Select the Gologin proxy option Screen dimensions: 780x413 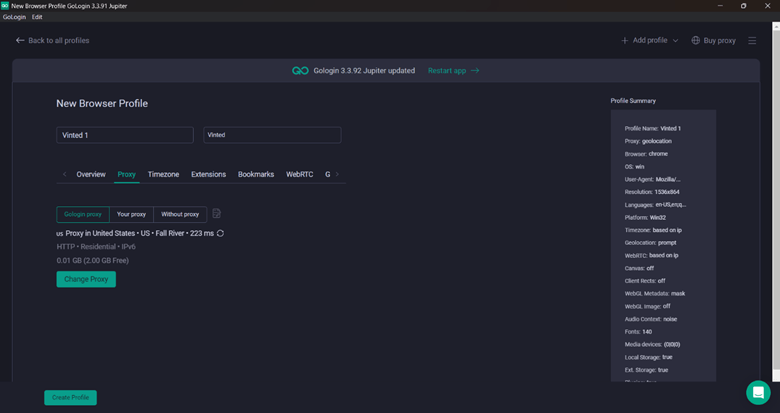point(83,214)
